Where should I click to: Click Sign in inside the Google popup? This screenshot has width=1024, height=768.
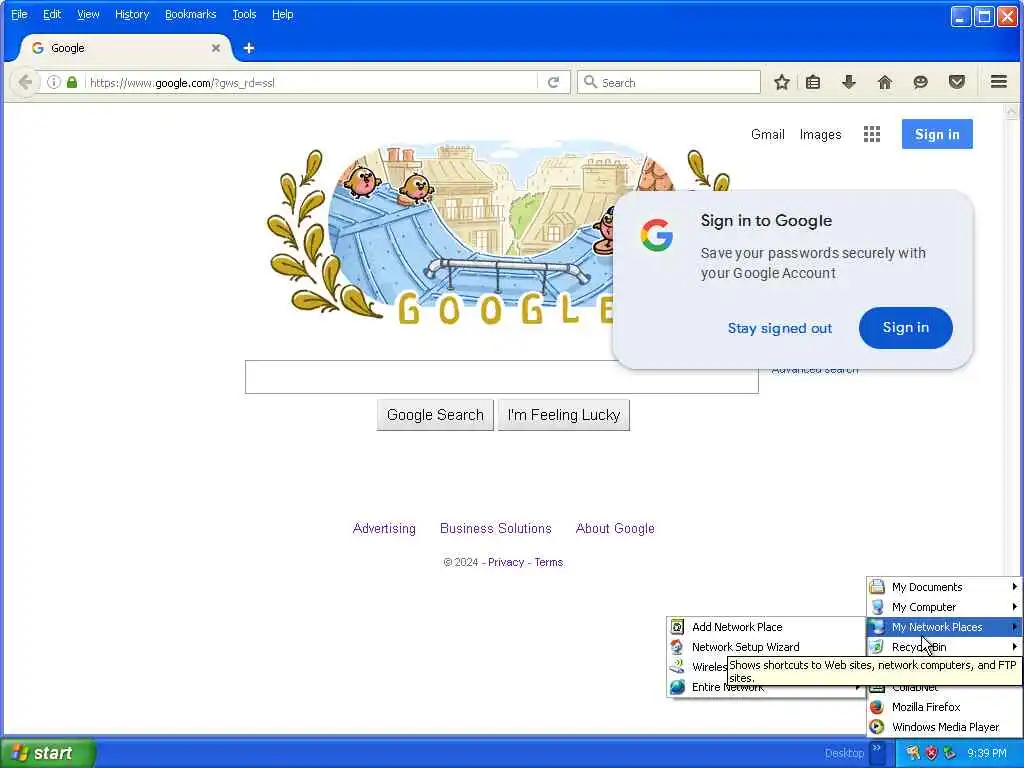click(x=906, y=328)
